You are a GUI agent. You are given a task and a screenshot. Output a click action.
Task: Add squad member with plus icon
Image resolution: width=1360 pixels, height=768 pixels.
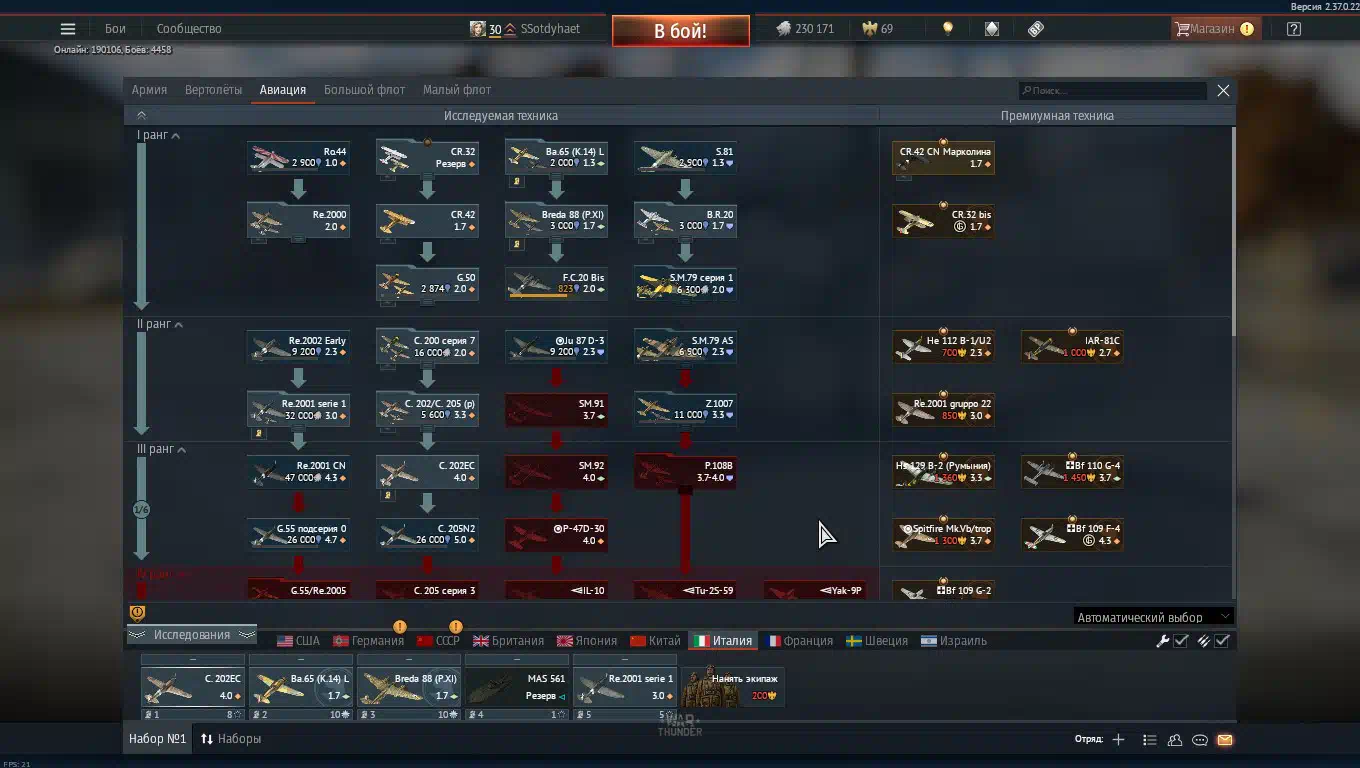click(x=1118, y=740)
